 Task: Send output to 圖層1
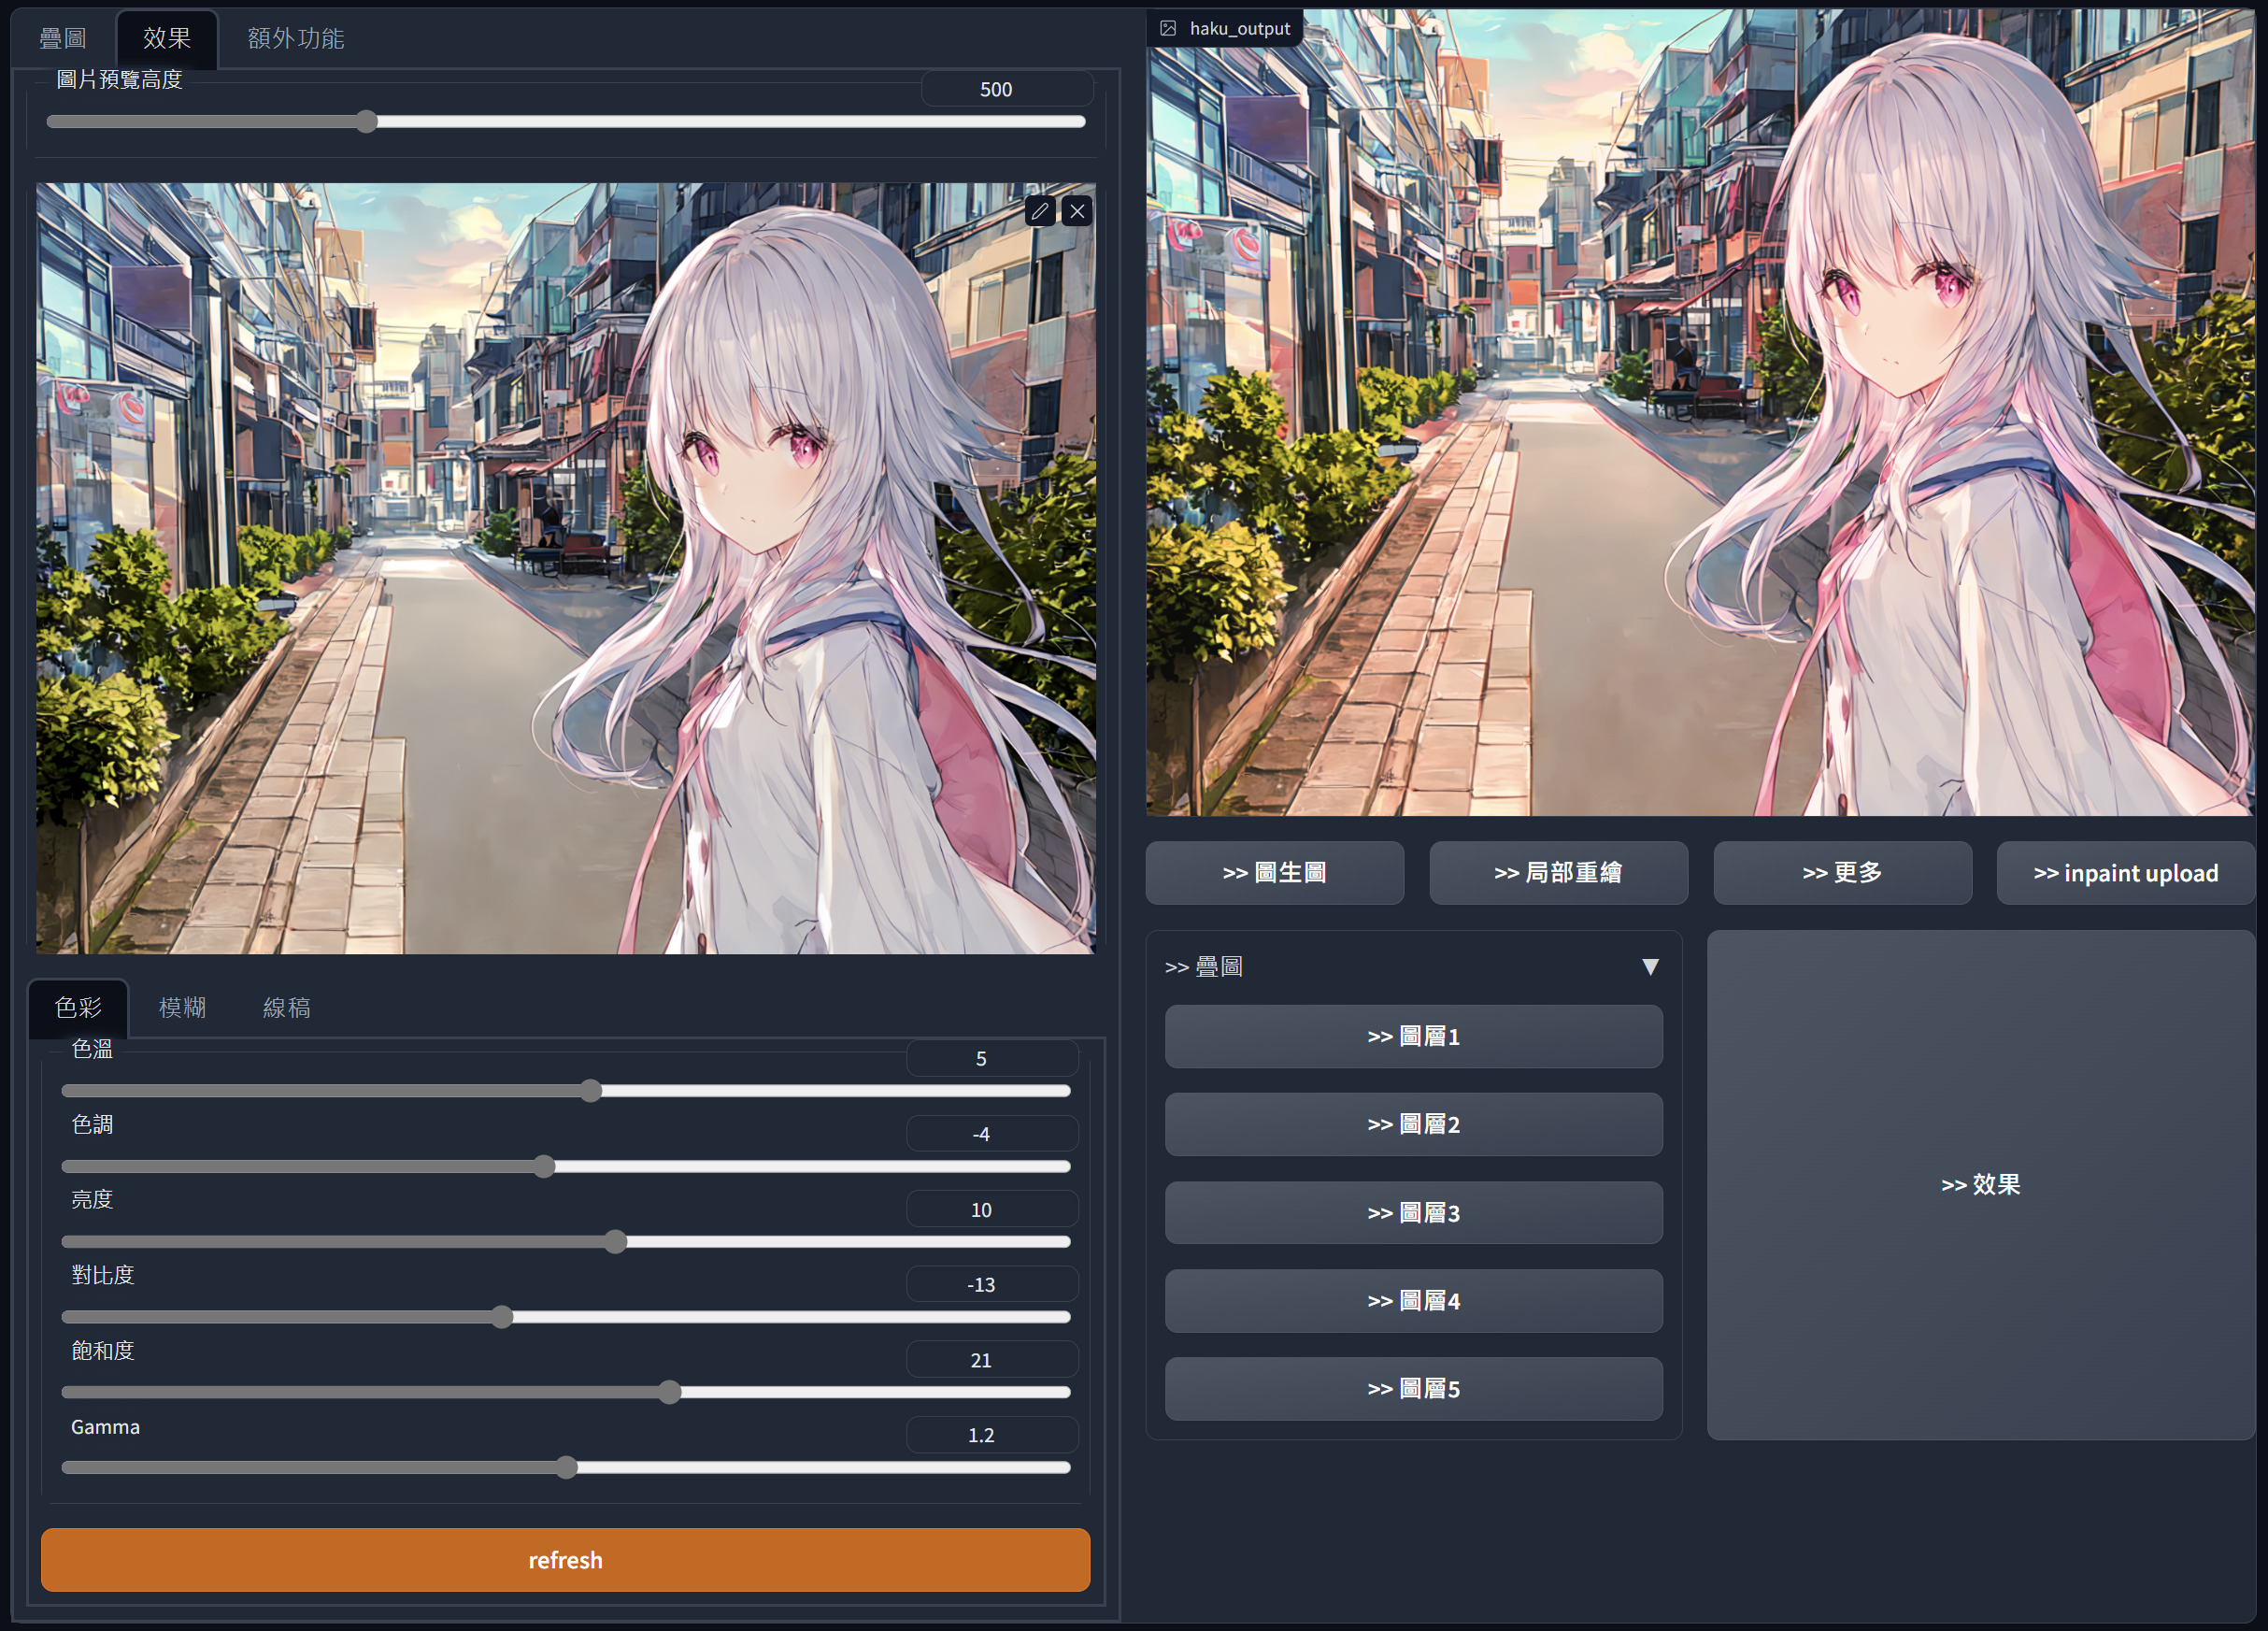click(1413, 1036)
